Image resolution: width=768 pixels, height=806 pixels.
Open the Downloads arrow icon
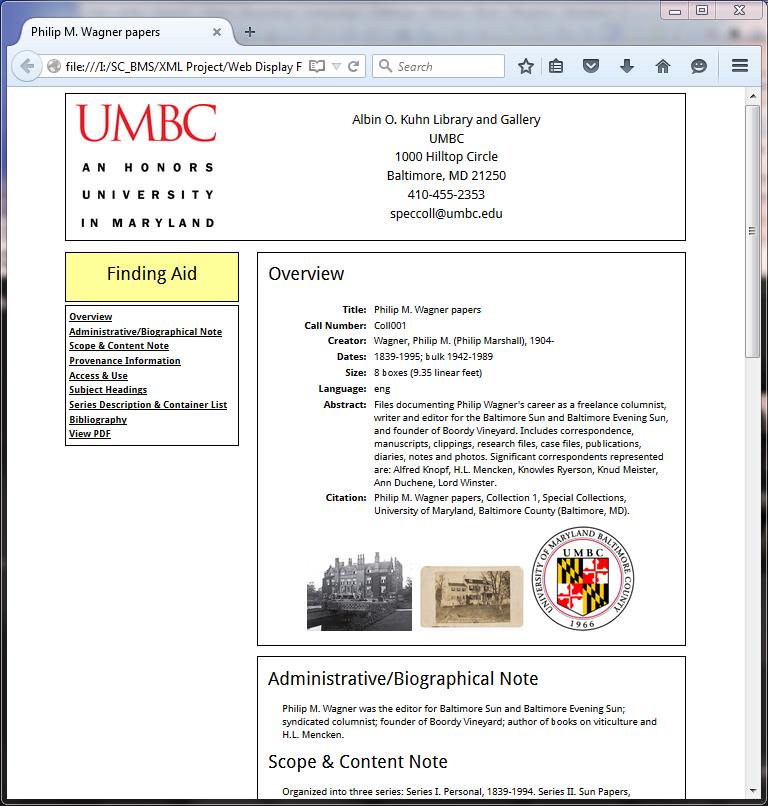pos(627,66)
